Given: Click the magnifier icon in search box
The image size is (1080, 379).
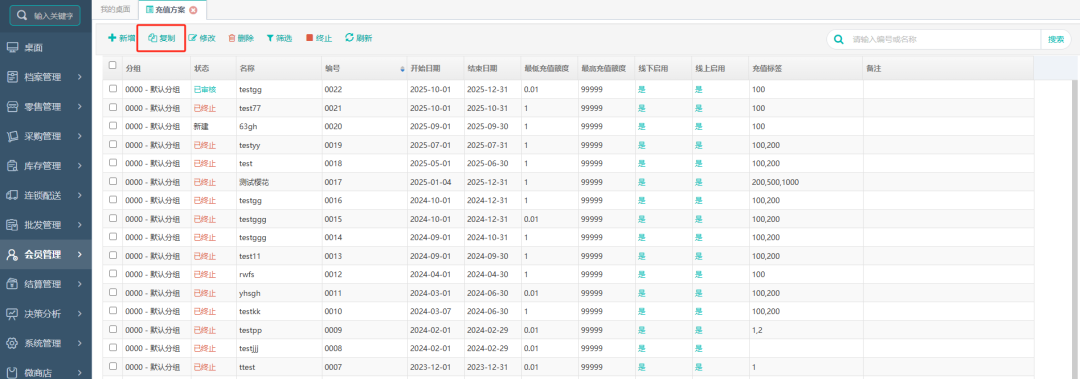Looking at the screenshot, I should point(838,39).
